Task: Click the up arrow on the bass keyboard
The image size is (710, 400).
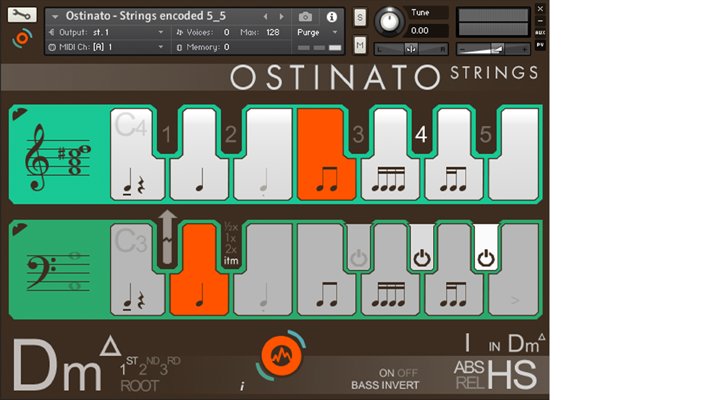Action: coord(166,237)
